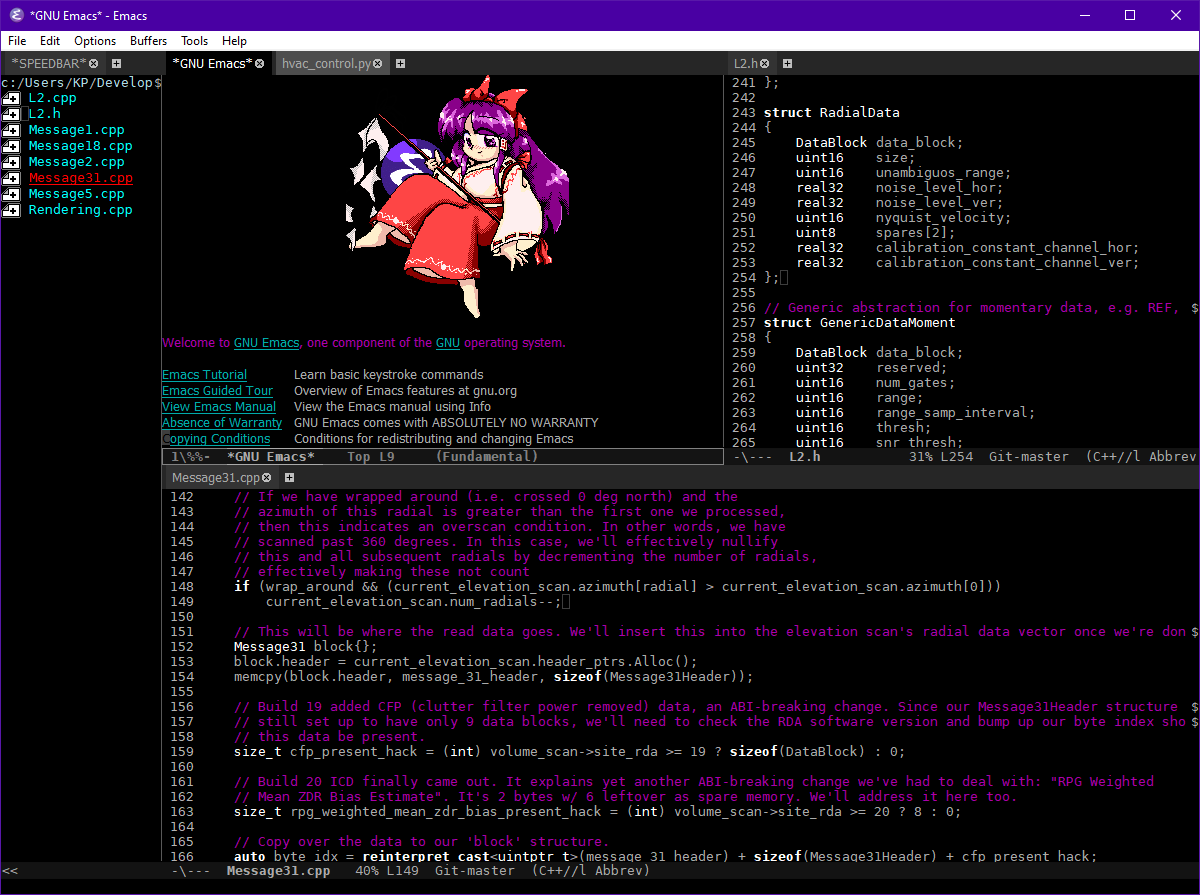1200x895 pixels.
Task: Click the new-tab plus icon beside *SPEEDBAR* tab
Action: [x=116, y=62]
